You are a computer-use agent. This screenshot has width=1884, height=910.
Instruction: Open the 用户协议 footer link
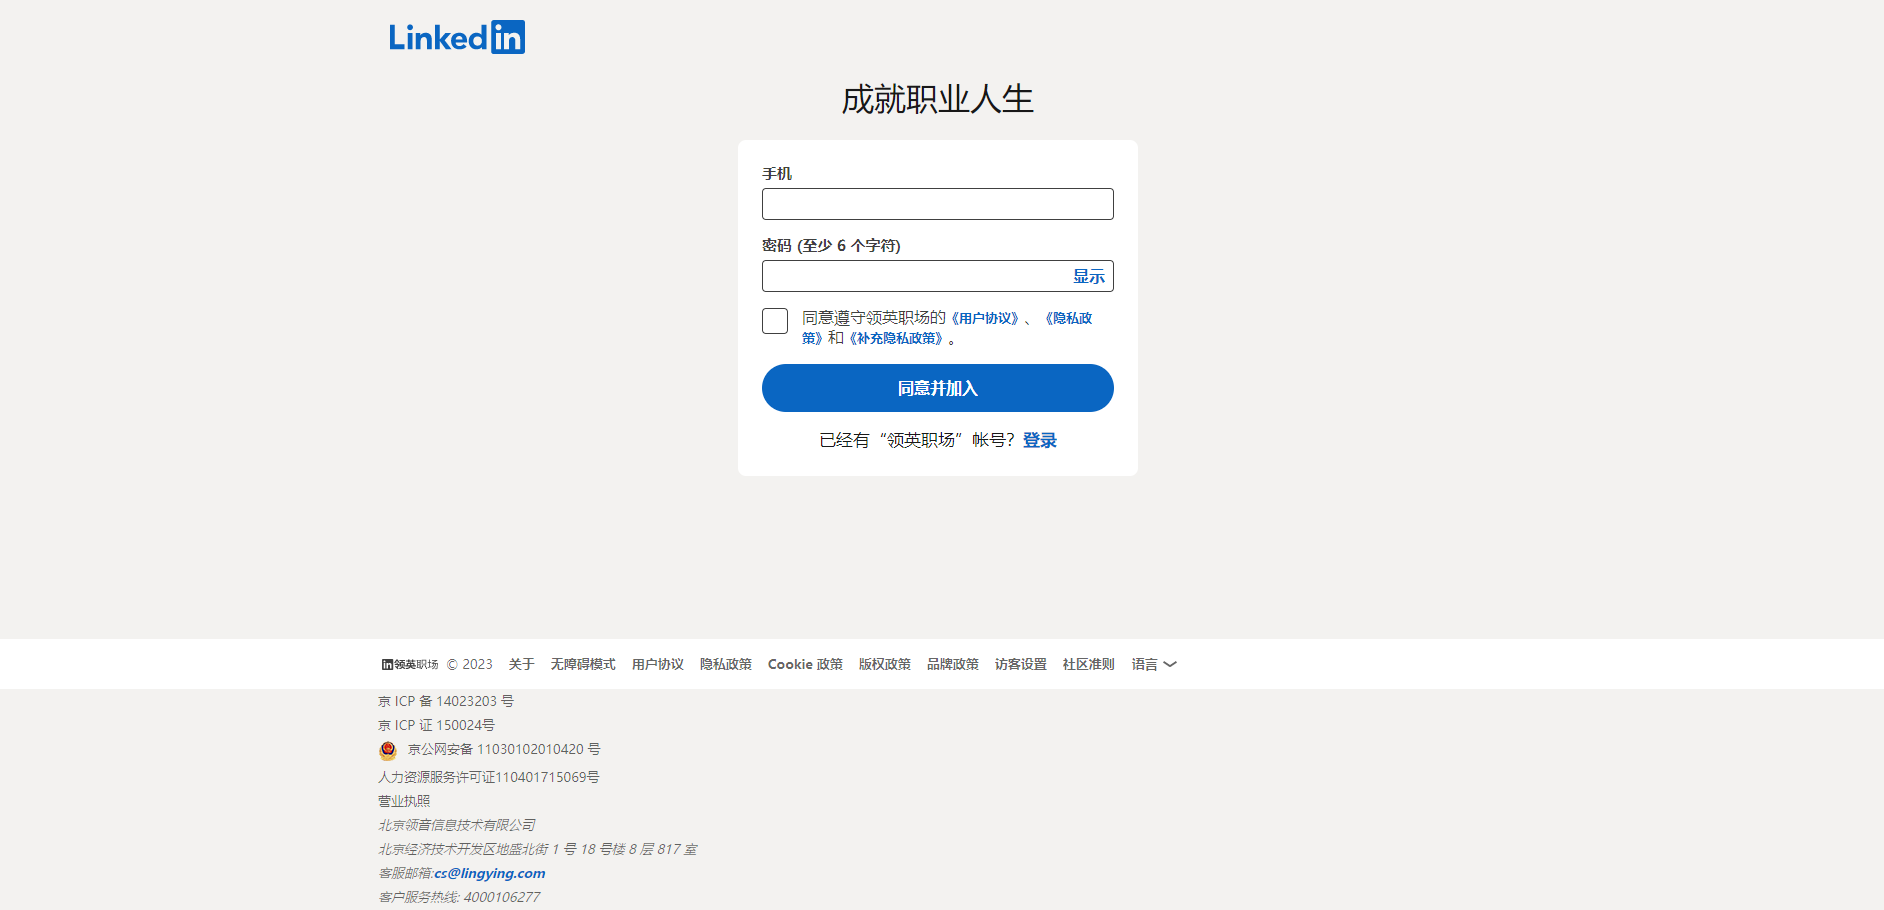pos(657,663)
